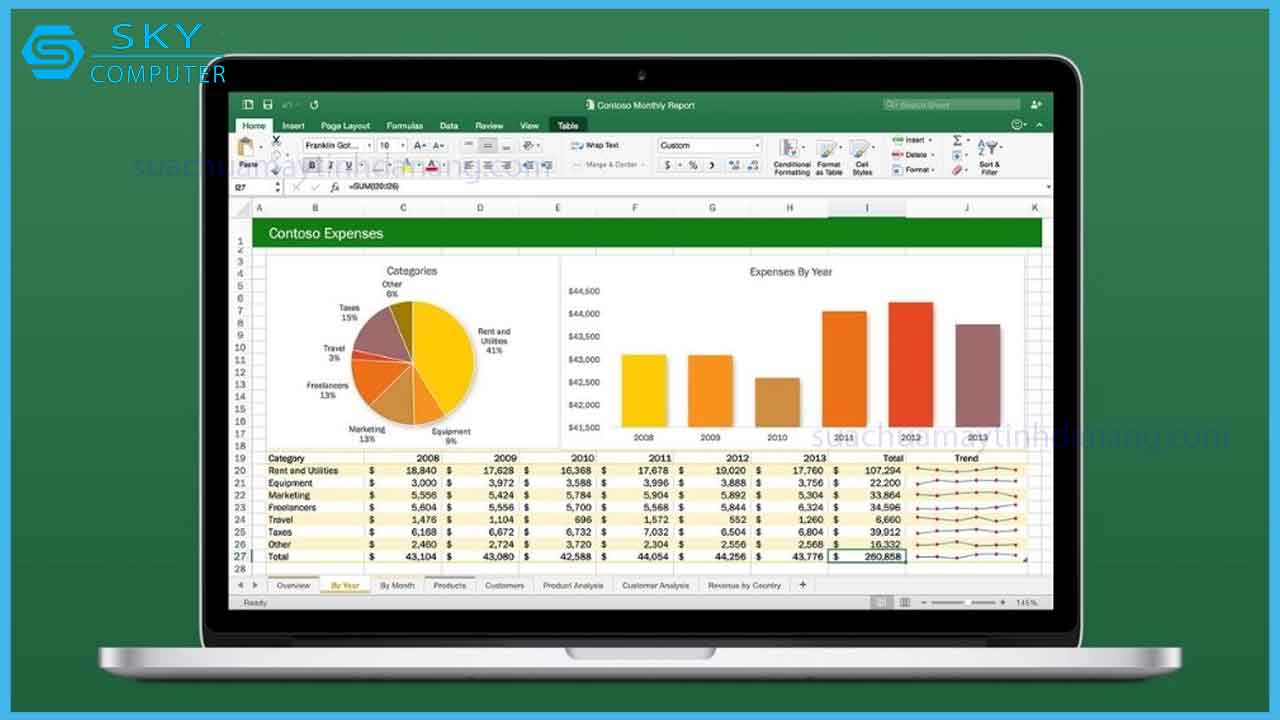Click the Search Sheet field
Image resolution: width=1280 pixels, height=720 pixels.
951,104
